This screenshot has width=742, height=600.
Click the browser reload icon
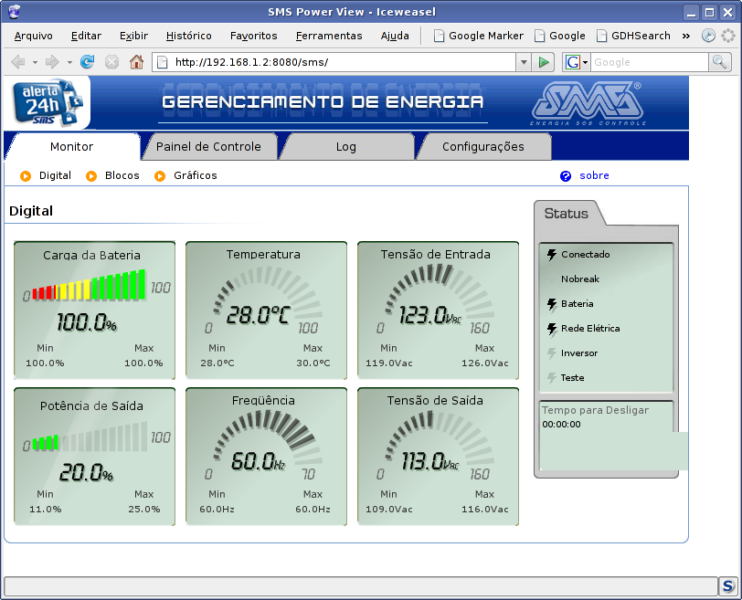(x=87, y=62)
